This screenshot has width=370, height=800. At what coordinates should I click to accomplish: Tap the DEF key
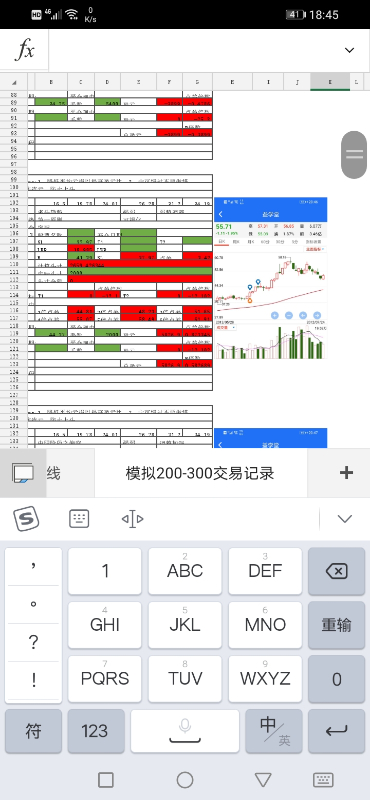point(265,571)
